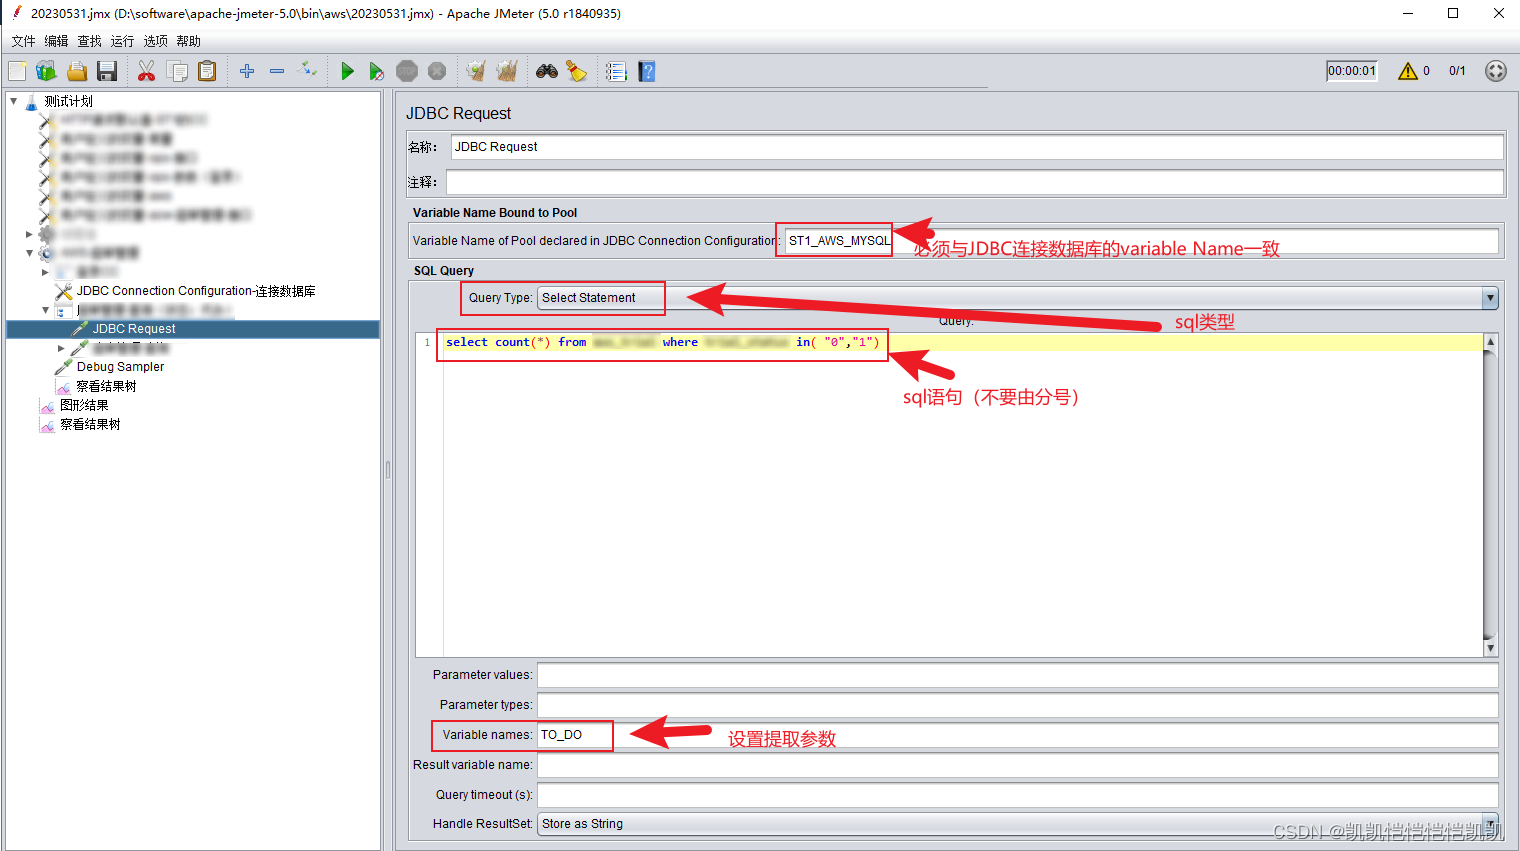Expand all nodes with plus icon
This screenshot has height=851, width=1520.
click(247, 71)
